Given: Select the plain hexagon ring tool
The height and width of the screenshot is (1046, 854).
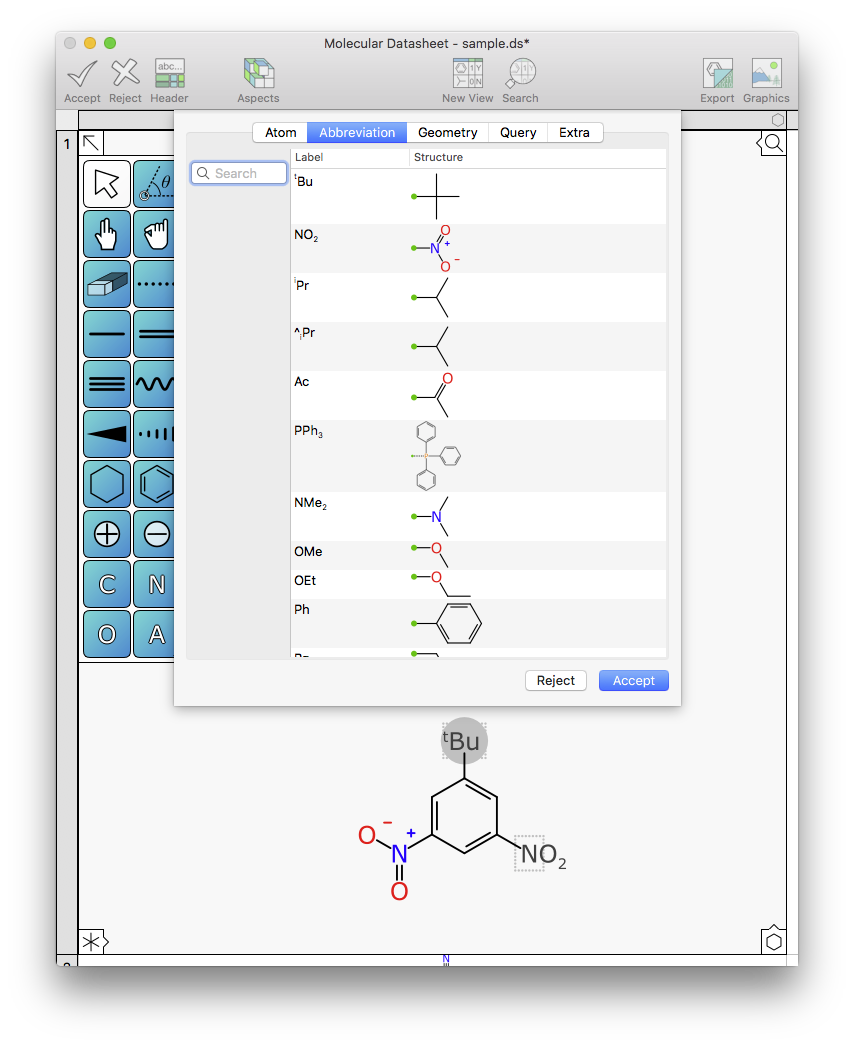Looking at the screenshot, I should click(x=106, y=483).
